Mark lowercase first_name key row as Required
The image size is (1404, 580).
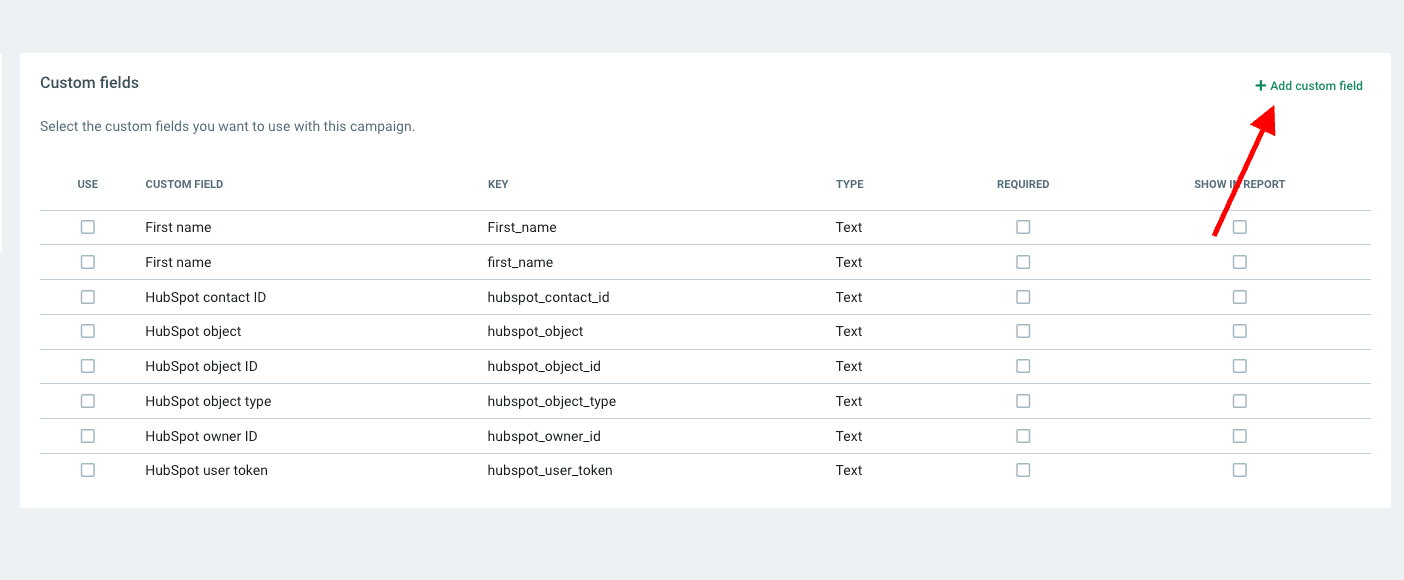(x=1023, y=262)
